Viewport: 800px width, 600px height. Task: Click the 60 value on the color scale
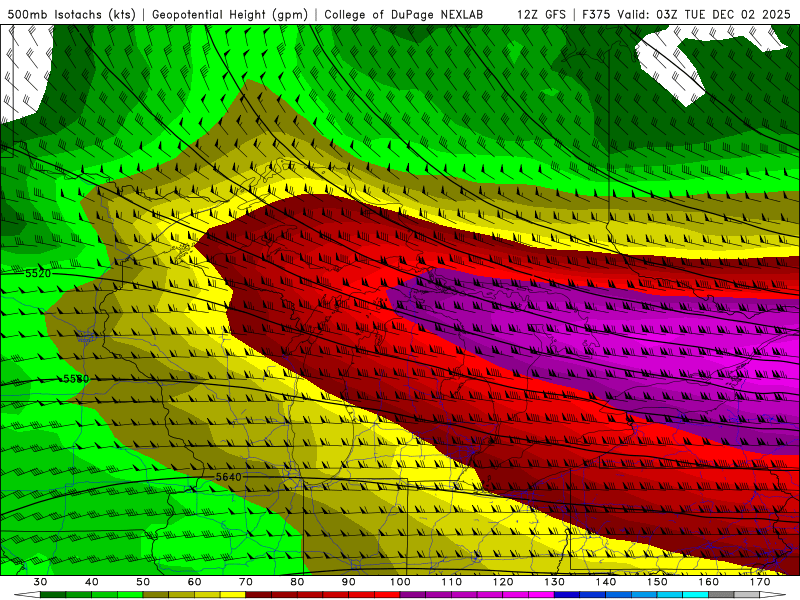pos(194,582)
